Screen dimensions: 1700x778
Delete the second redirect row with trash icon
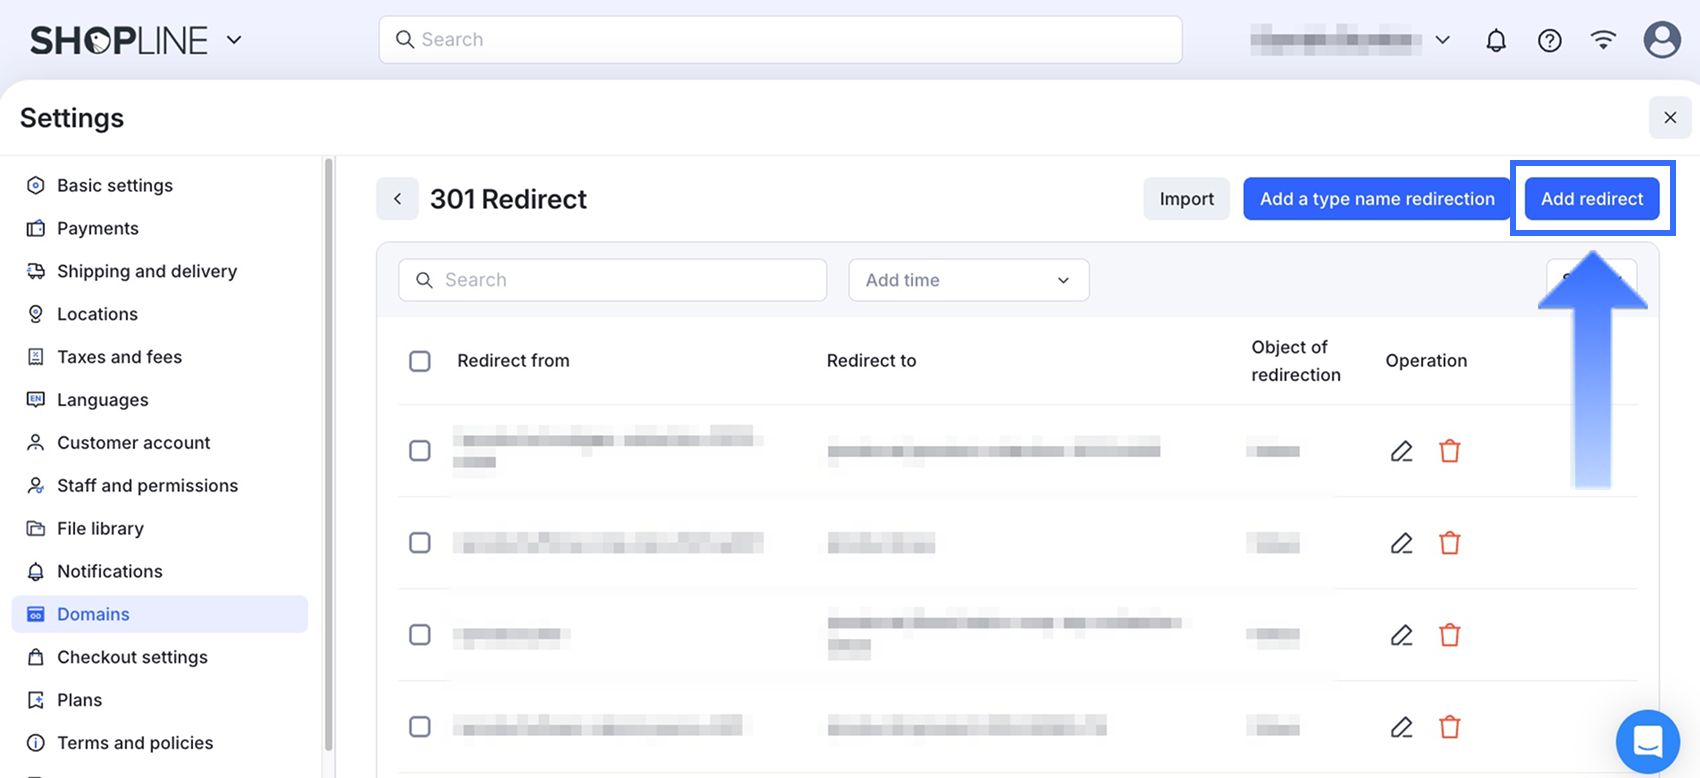tap(1449, 543)
